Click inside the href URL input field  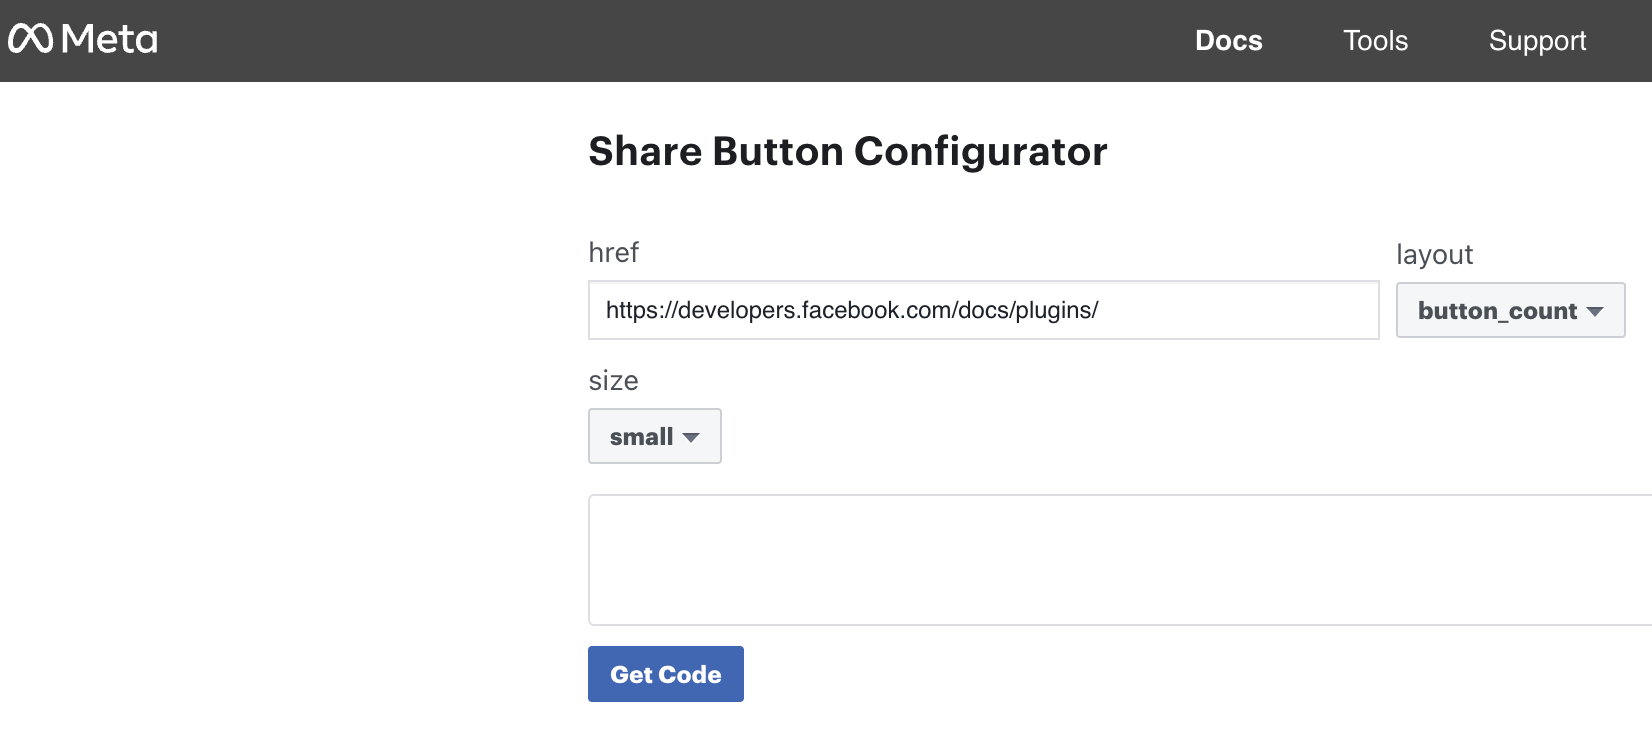[x=983, y=310]
